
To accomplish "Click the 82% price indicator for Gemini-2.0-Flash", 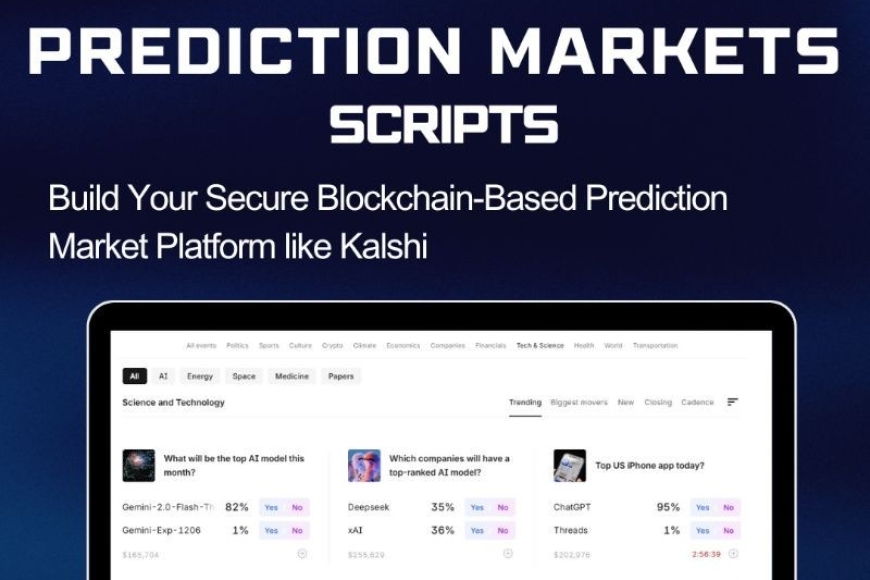I will 238,505.
